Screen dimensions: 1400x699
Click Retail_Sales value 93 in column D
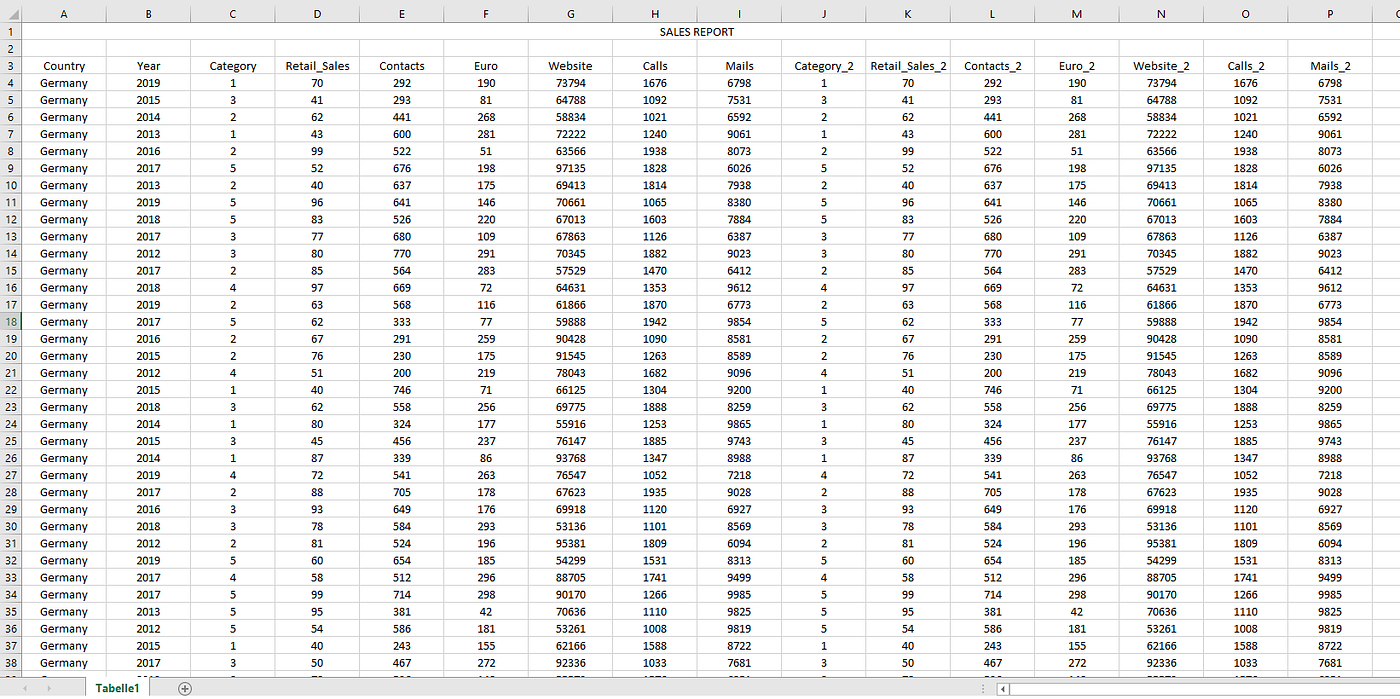[x=317, y=510]
